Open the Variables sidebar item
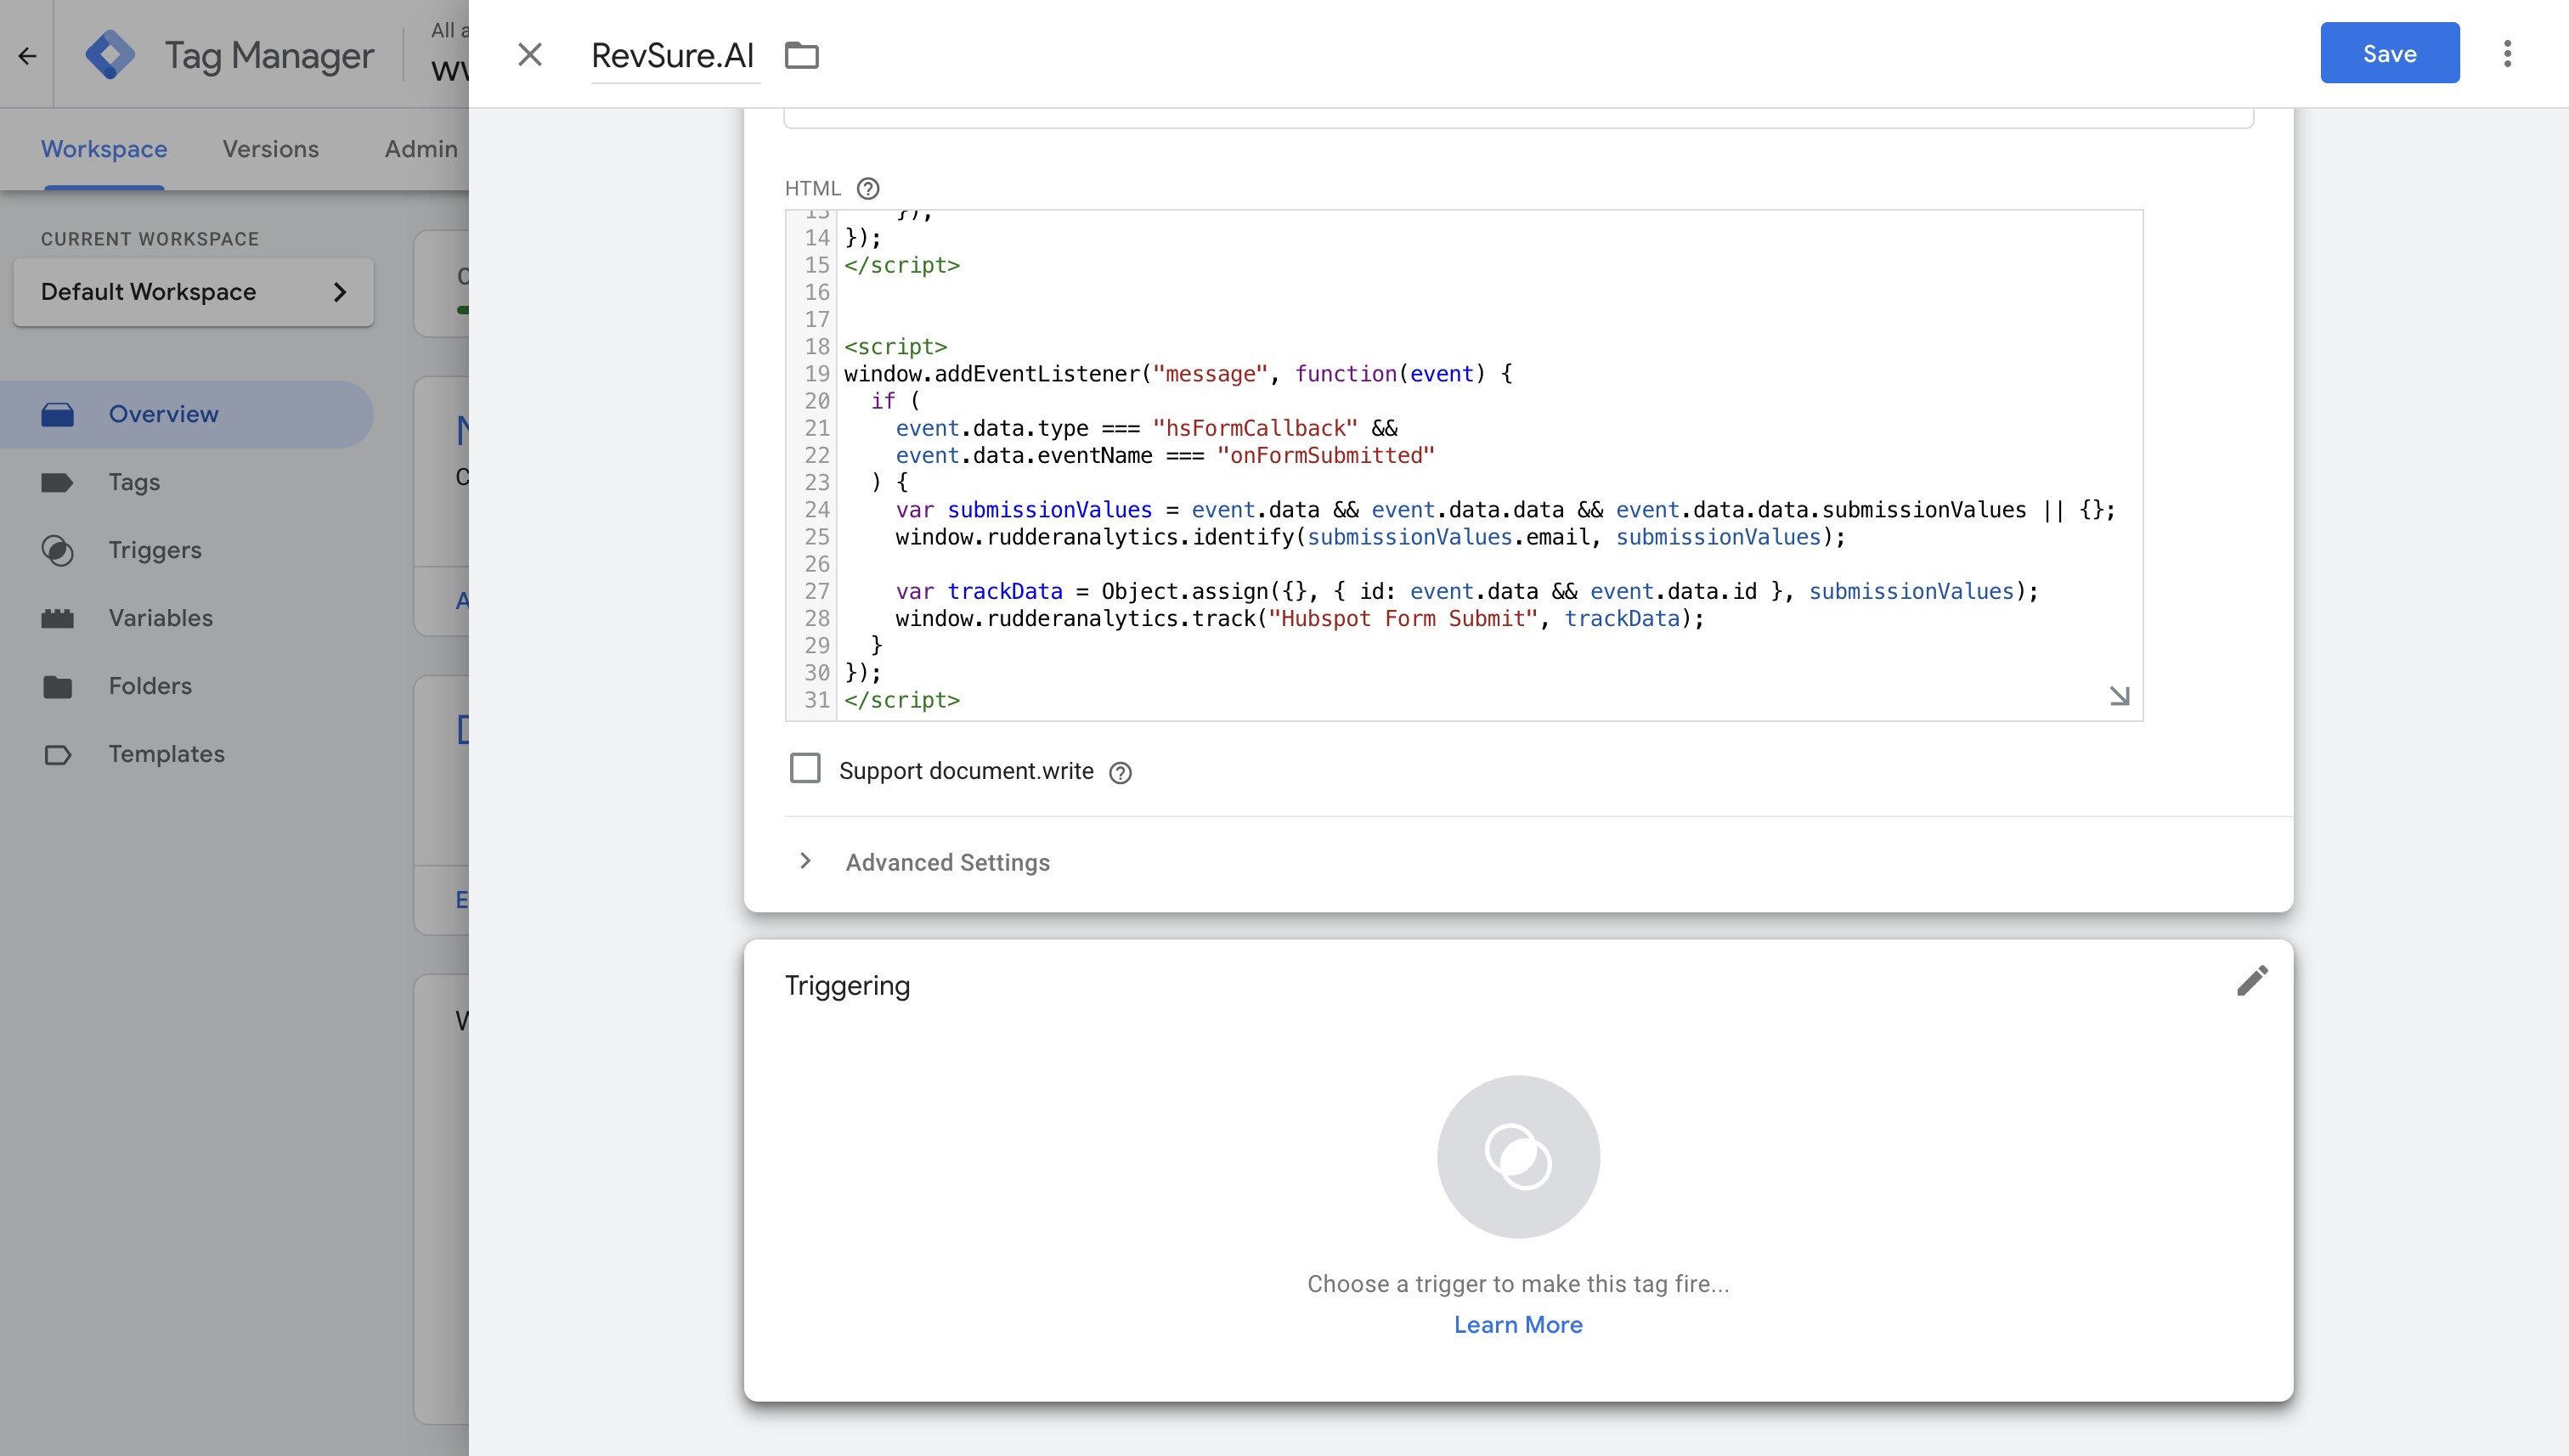 coord(160,618)
